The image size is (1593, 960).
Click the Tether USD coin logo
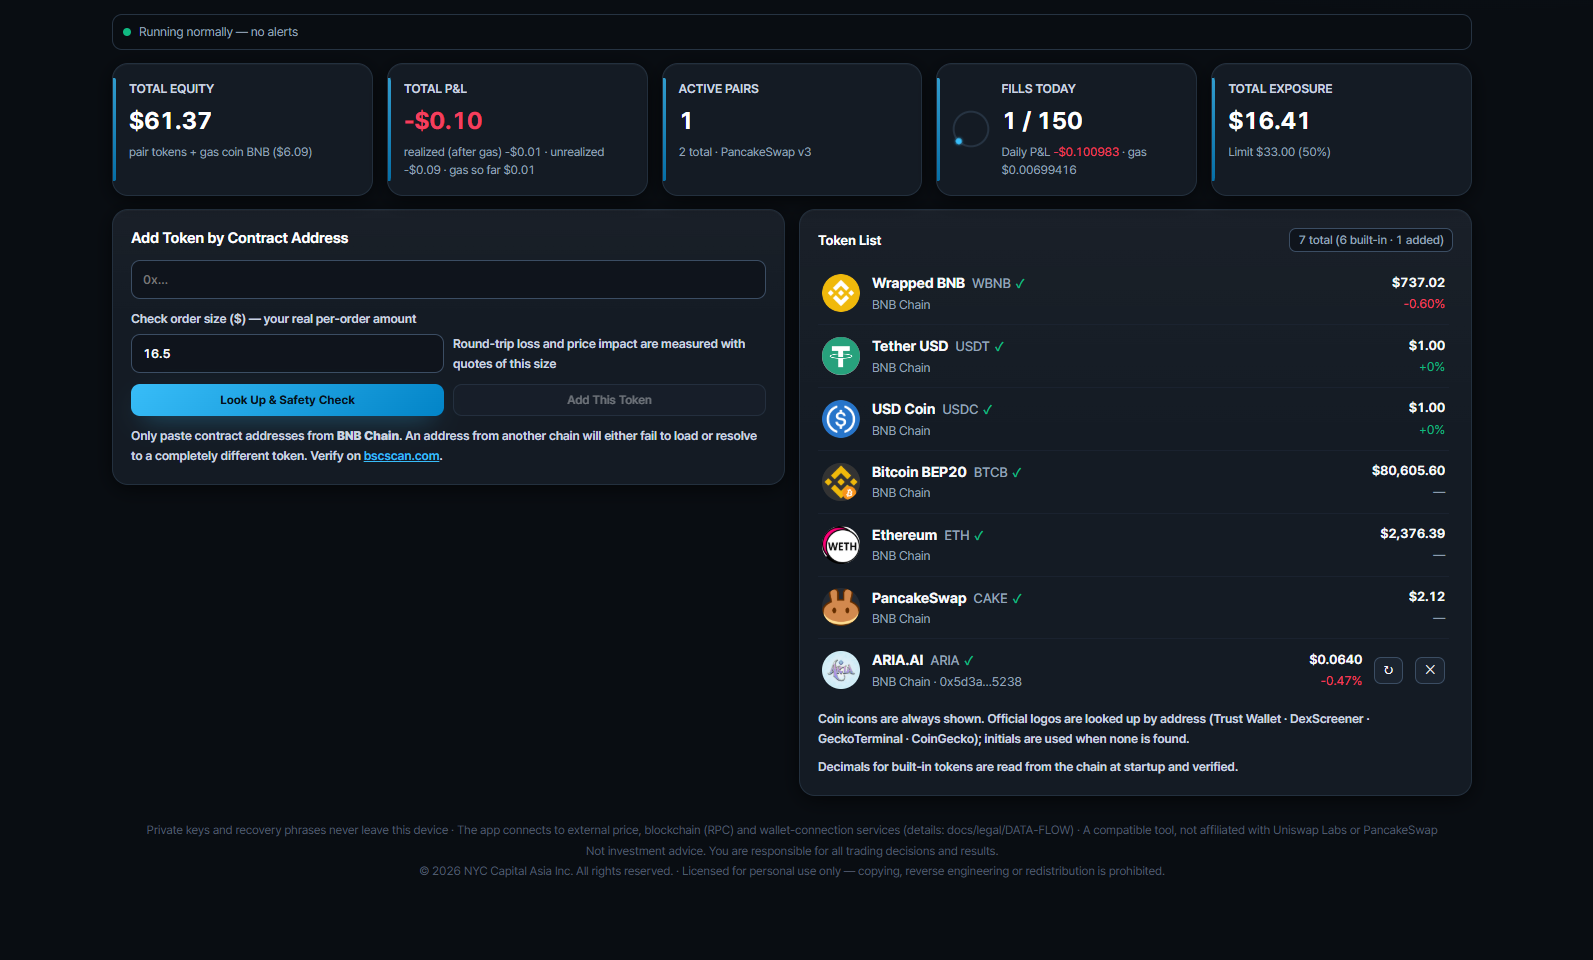[x=841, y=356]
